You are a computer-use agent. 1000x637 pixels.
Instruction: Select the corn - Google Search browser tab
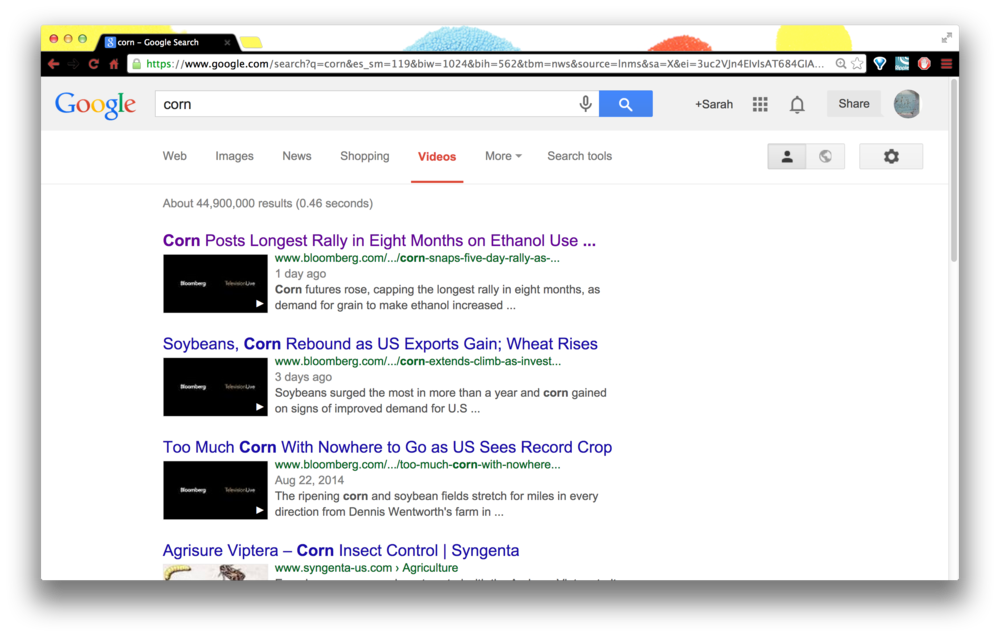tap(167, 42)
